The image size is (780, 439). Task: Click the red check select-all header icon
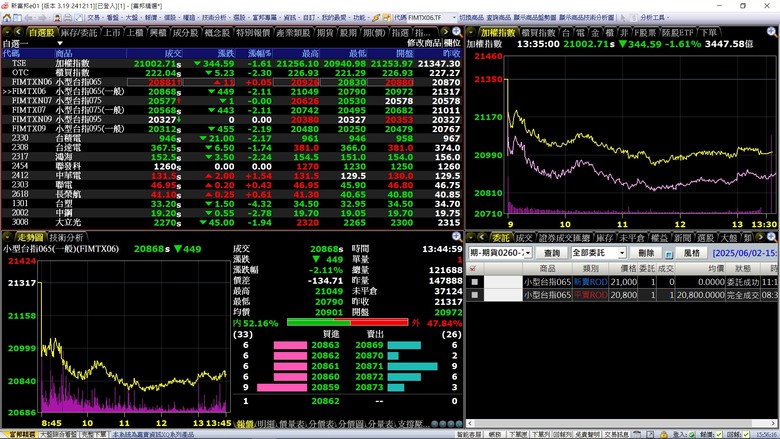[473, 268]
